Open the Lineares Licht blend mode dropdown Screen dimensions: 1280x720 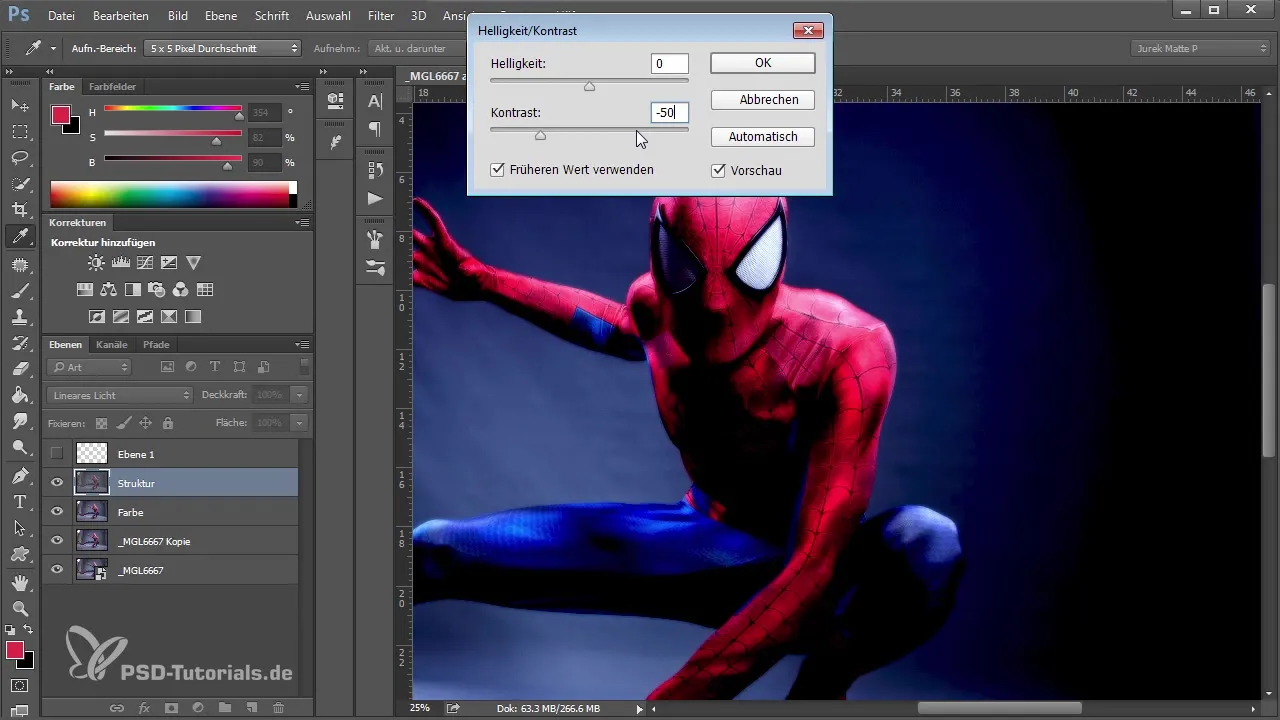pyautogui.click(x=120, y=395)
